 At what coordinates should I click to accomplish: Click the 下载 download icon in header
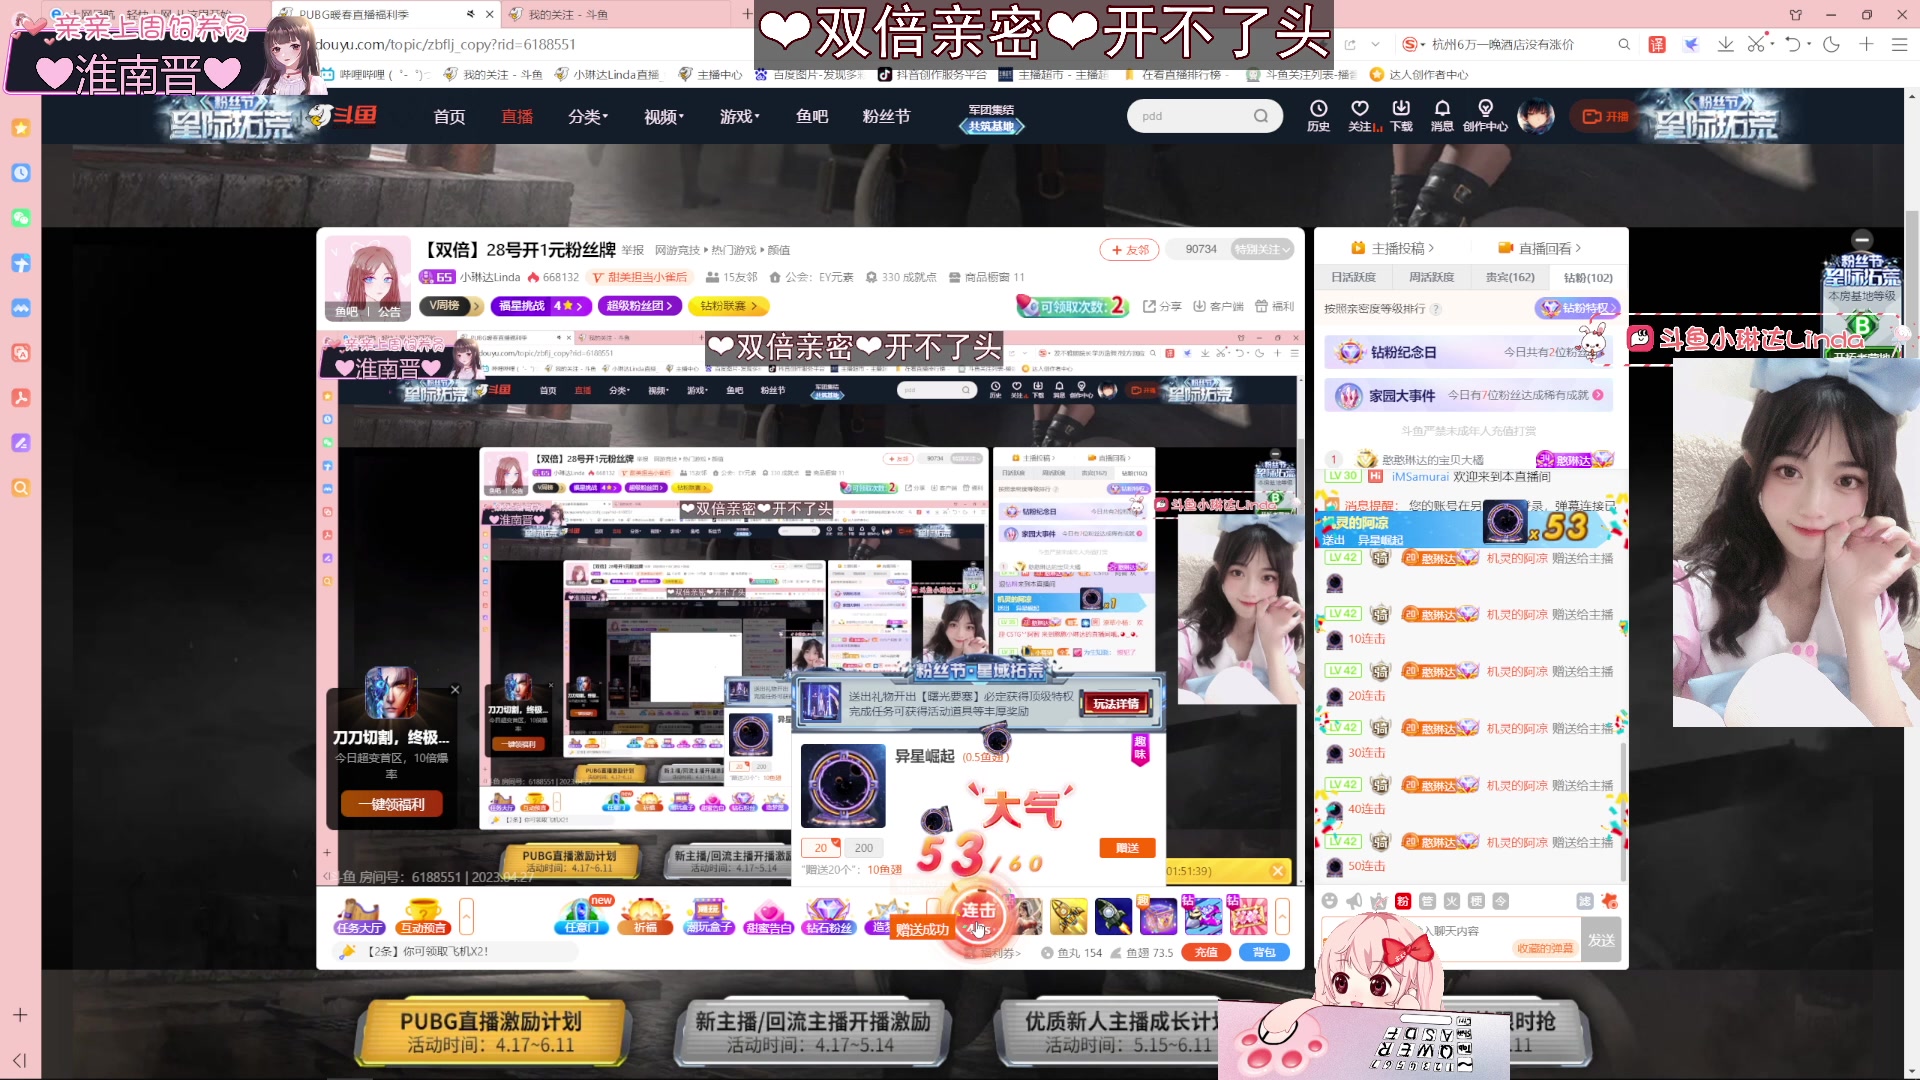click(1401, 115)
